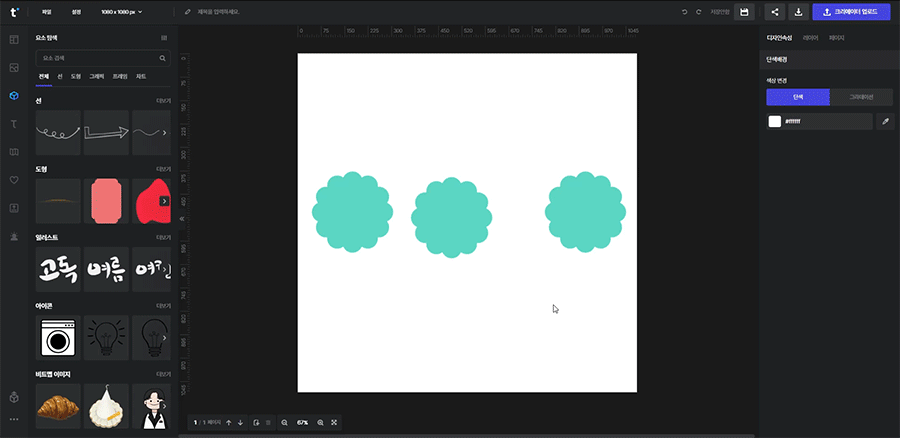
Task: Click the save icon in the top bar
Action: [x=743, y=12]
